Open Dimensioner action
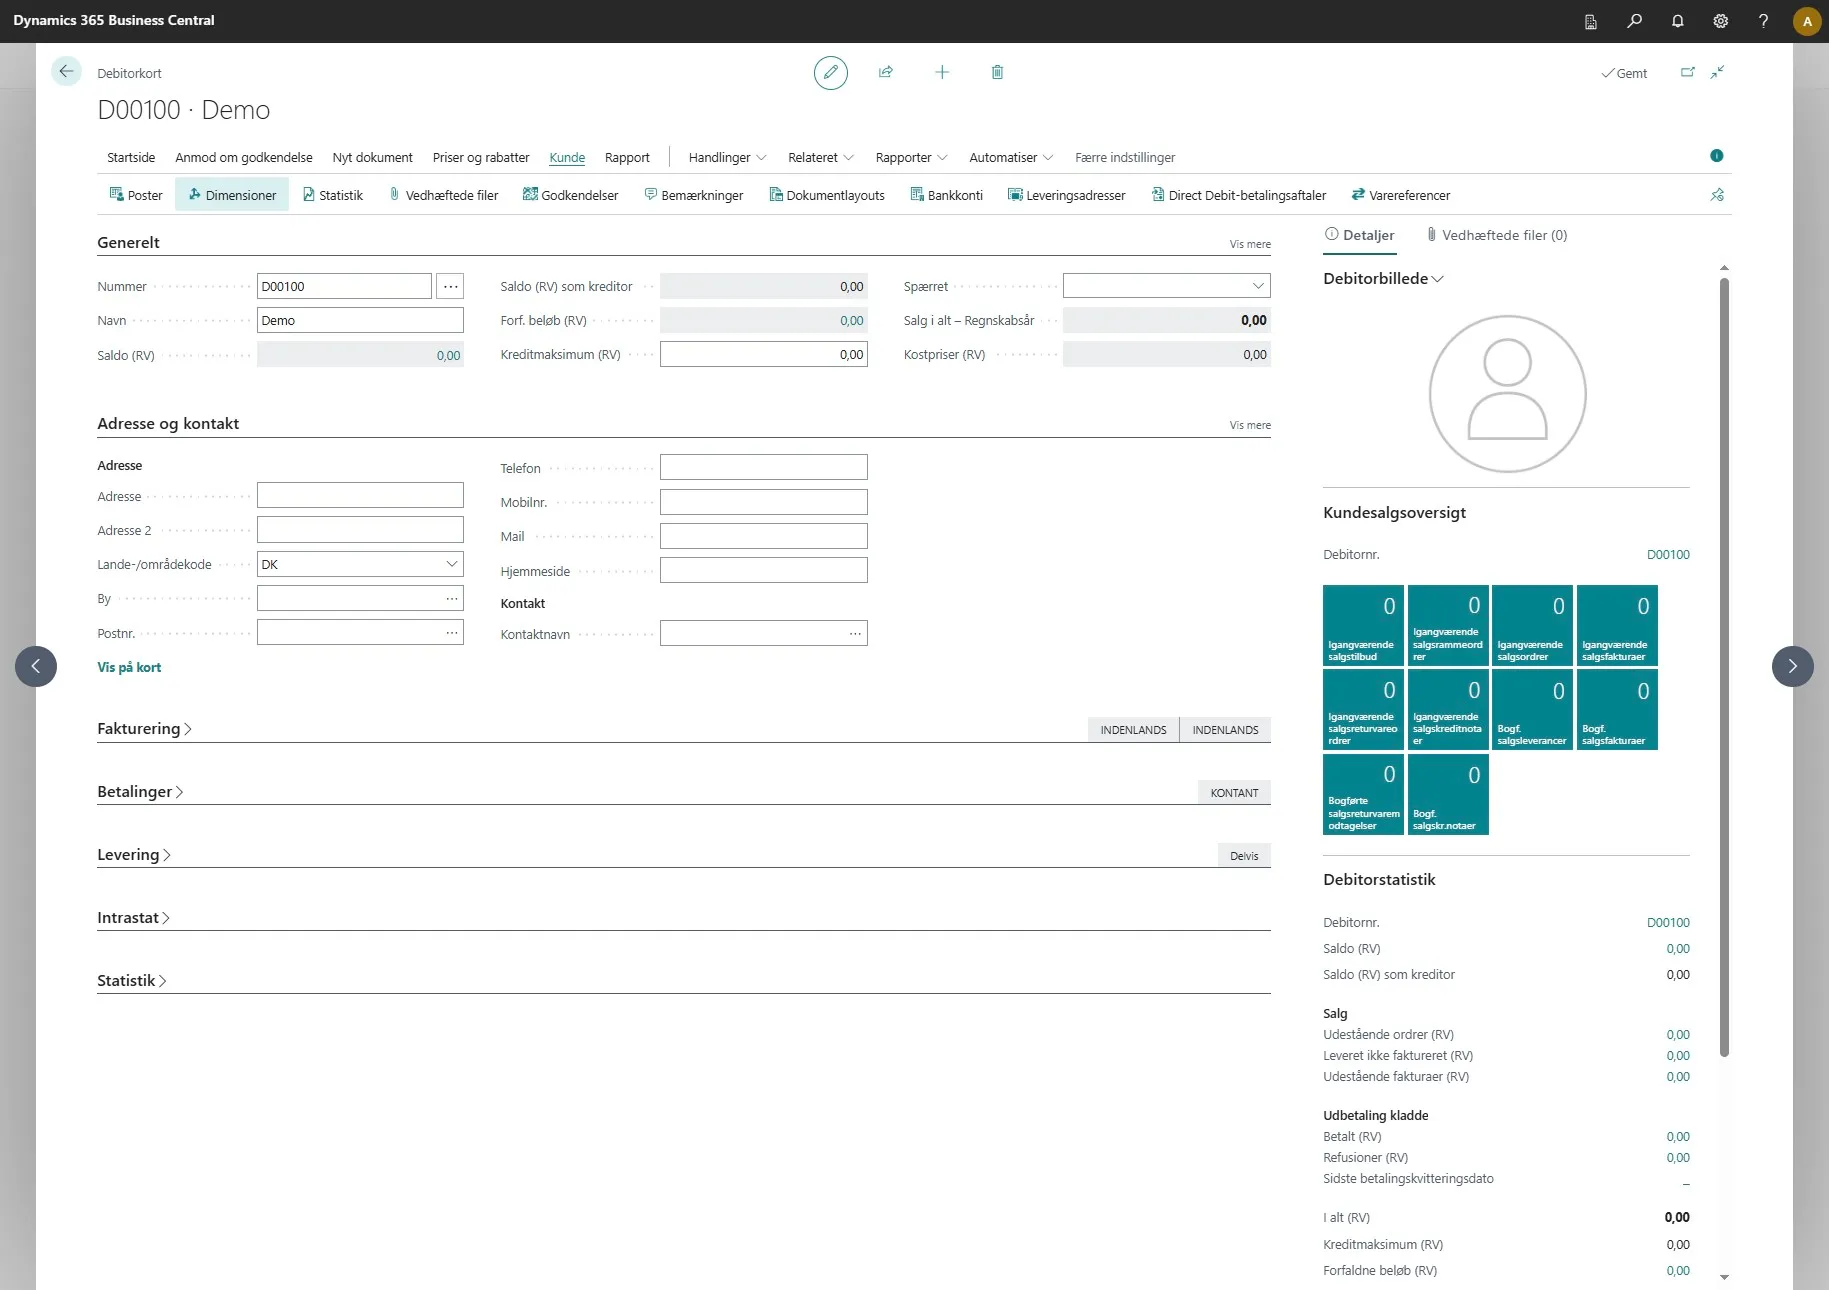This screenshot has width=1829, height=1290. click(232, 195)
